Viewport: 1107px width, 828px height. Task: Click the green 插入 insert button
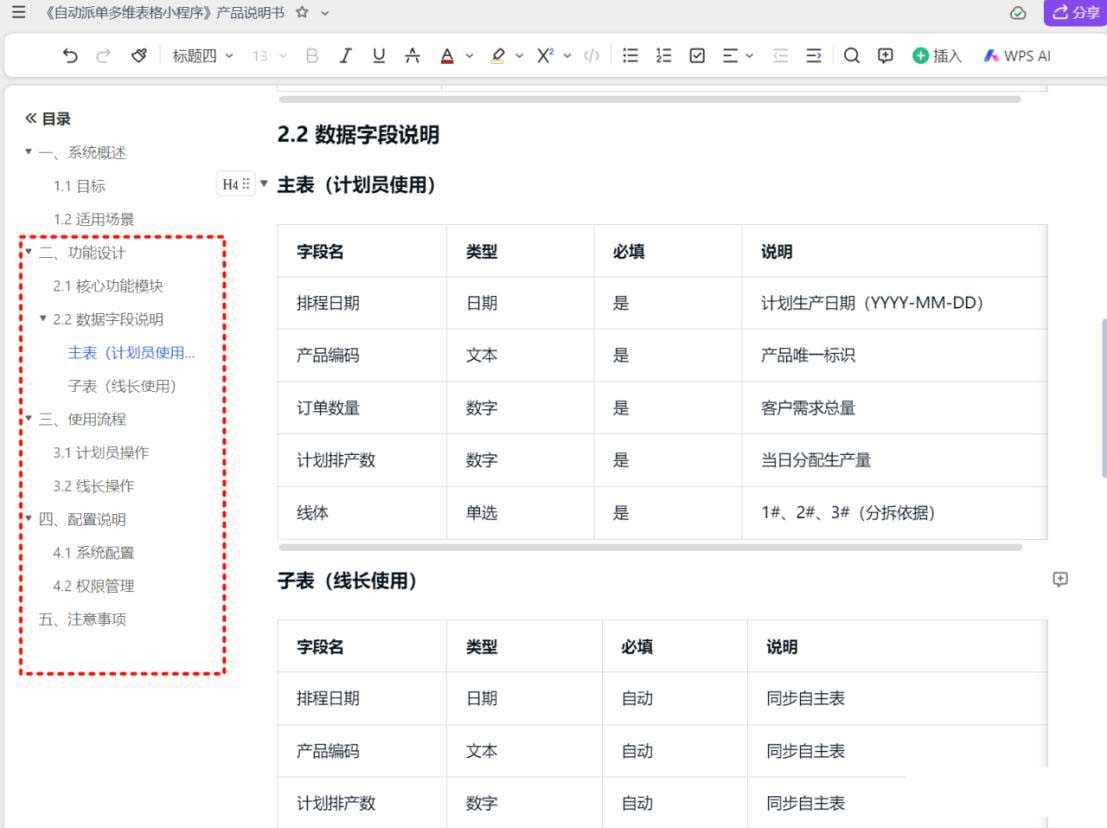[937, 56]
